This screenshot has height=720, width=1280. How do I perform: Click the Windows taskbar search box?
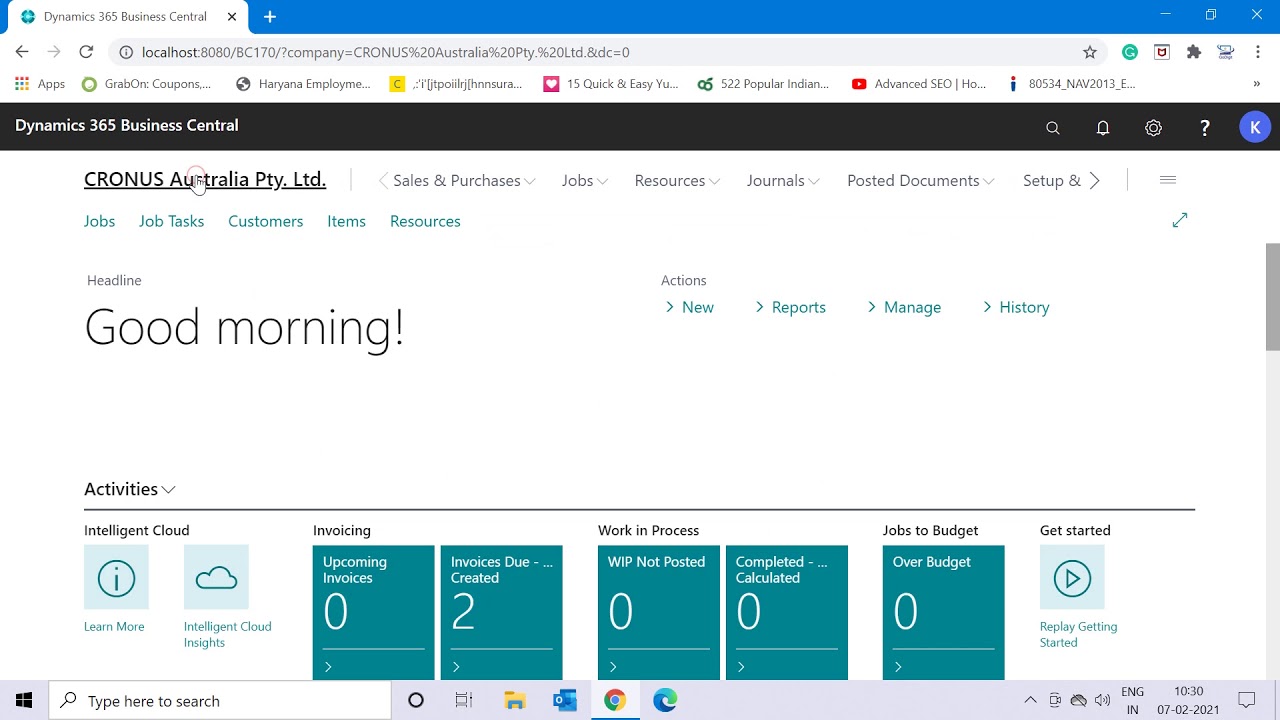tap(220, 700)
